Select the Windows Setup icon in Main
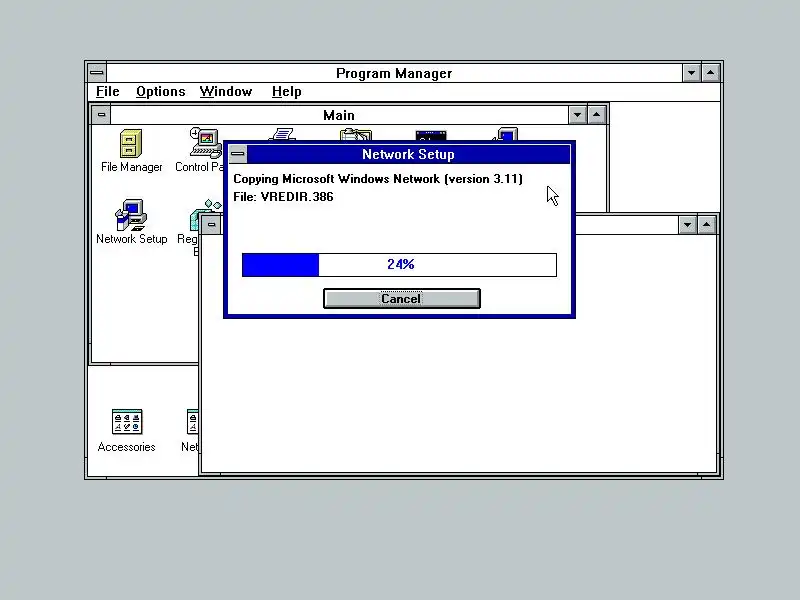 click(x=506, y=134)
